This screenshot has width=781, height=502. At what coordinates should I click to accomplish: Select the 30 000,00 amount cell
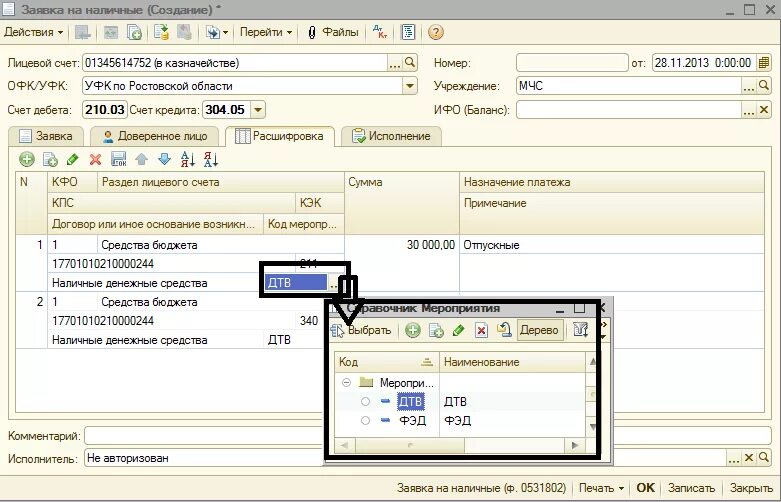401,245
